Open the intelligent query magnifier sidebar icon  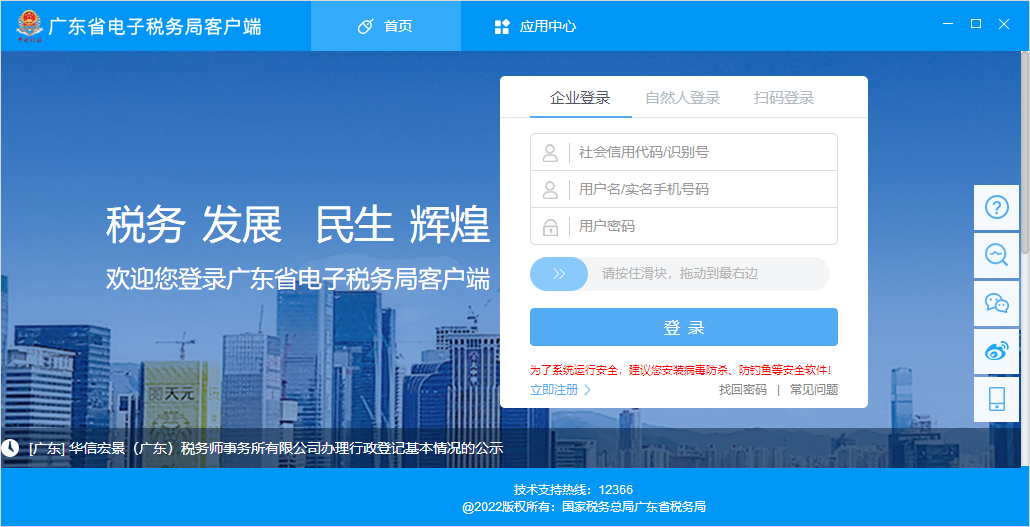(x=996, y=255)
